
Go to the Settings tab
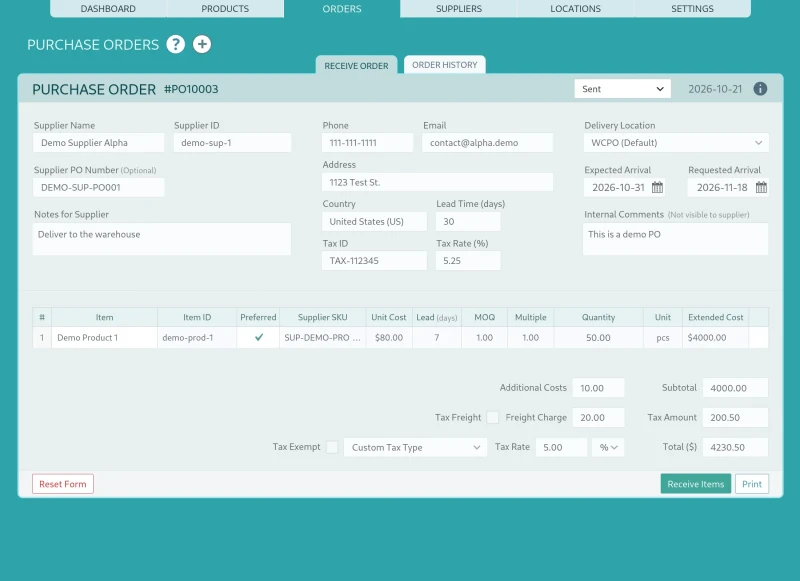point(692,9)
